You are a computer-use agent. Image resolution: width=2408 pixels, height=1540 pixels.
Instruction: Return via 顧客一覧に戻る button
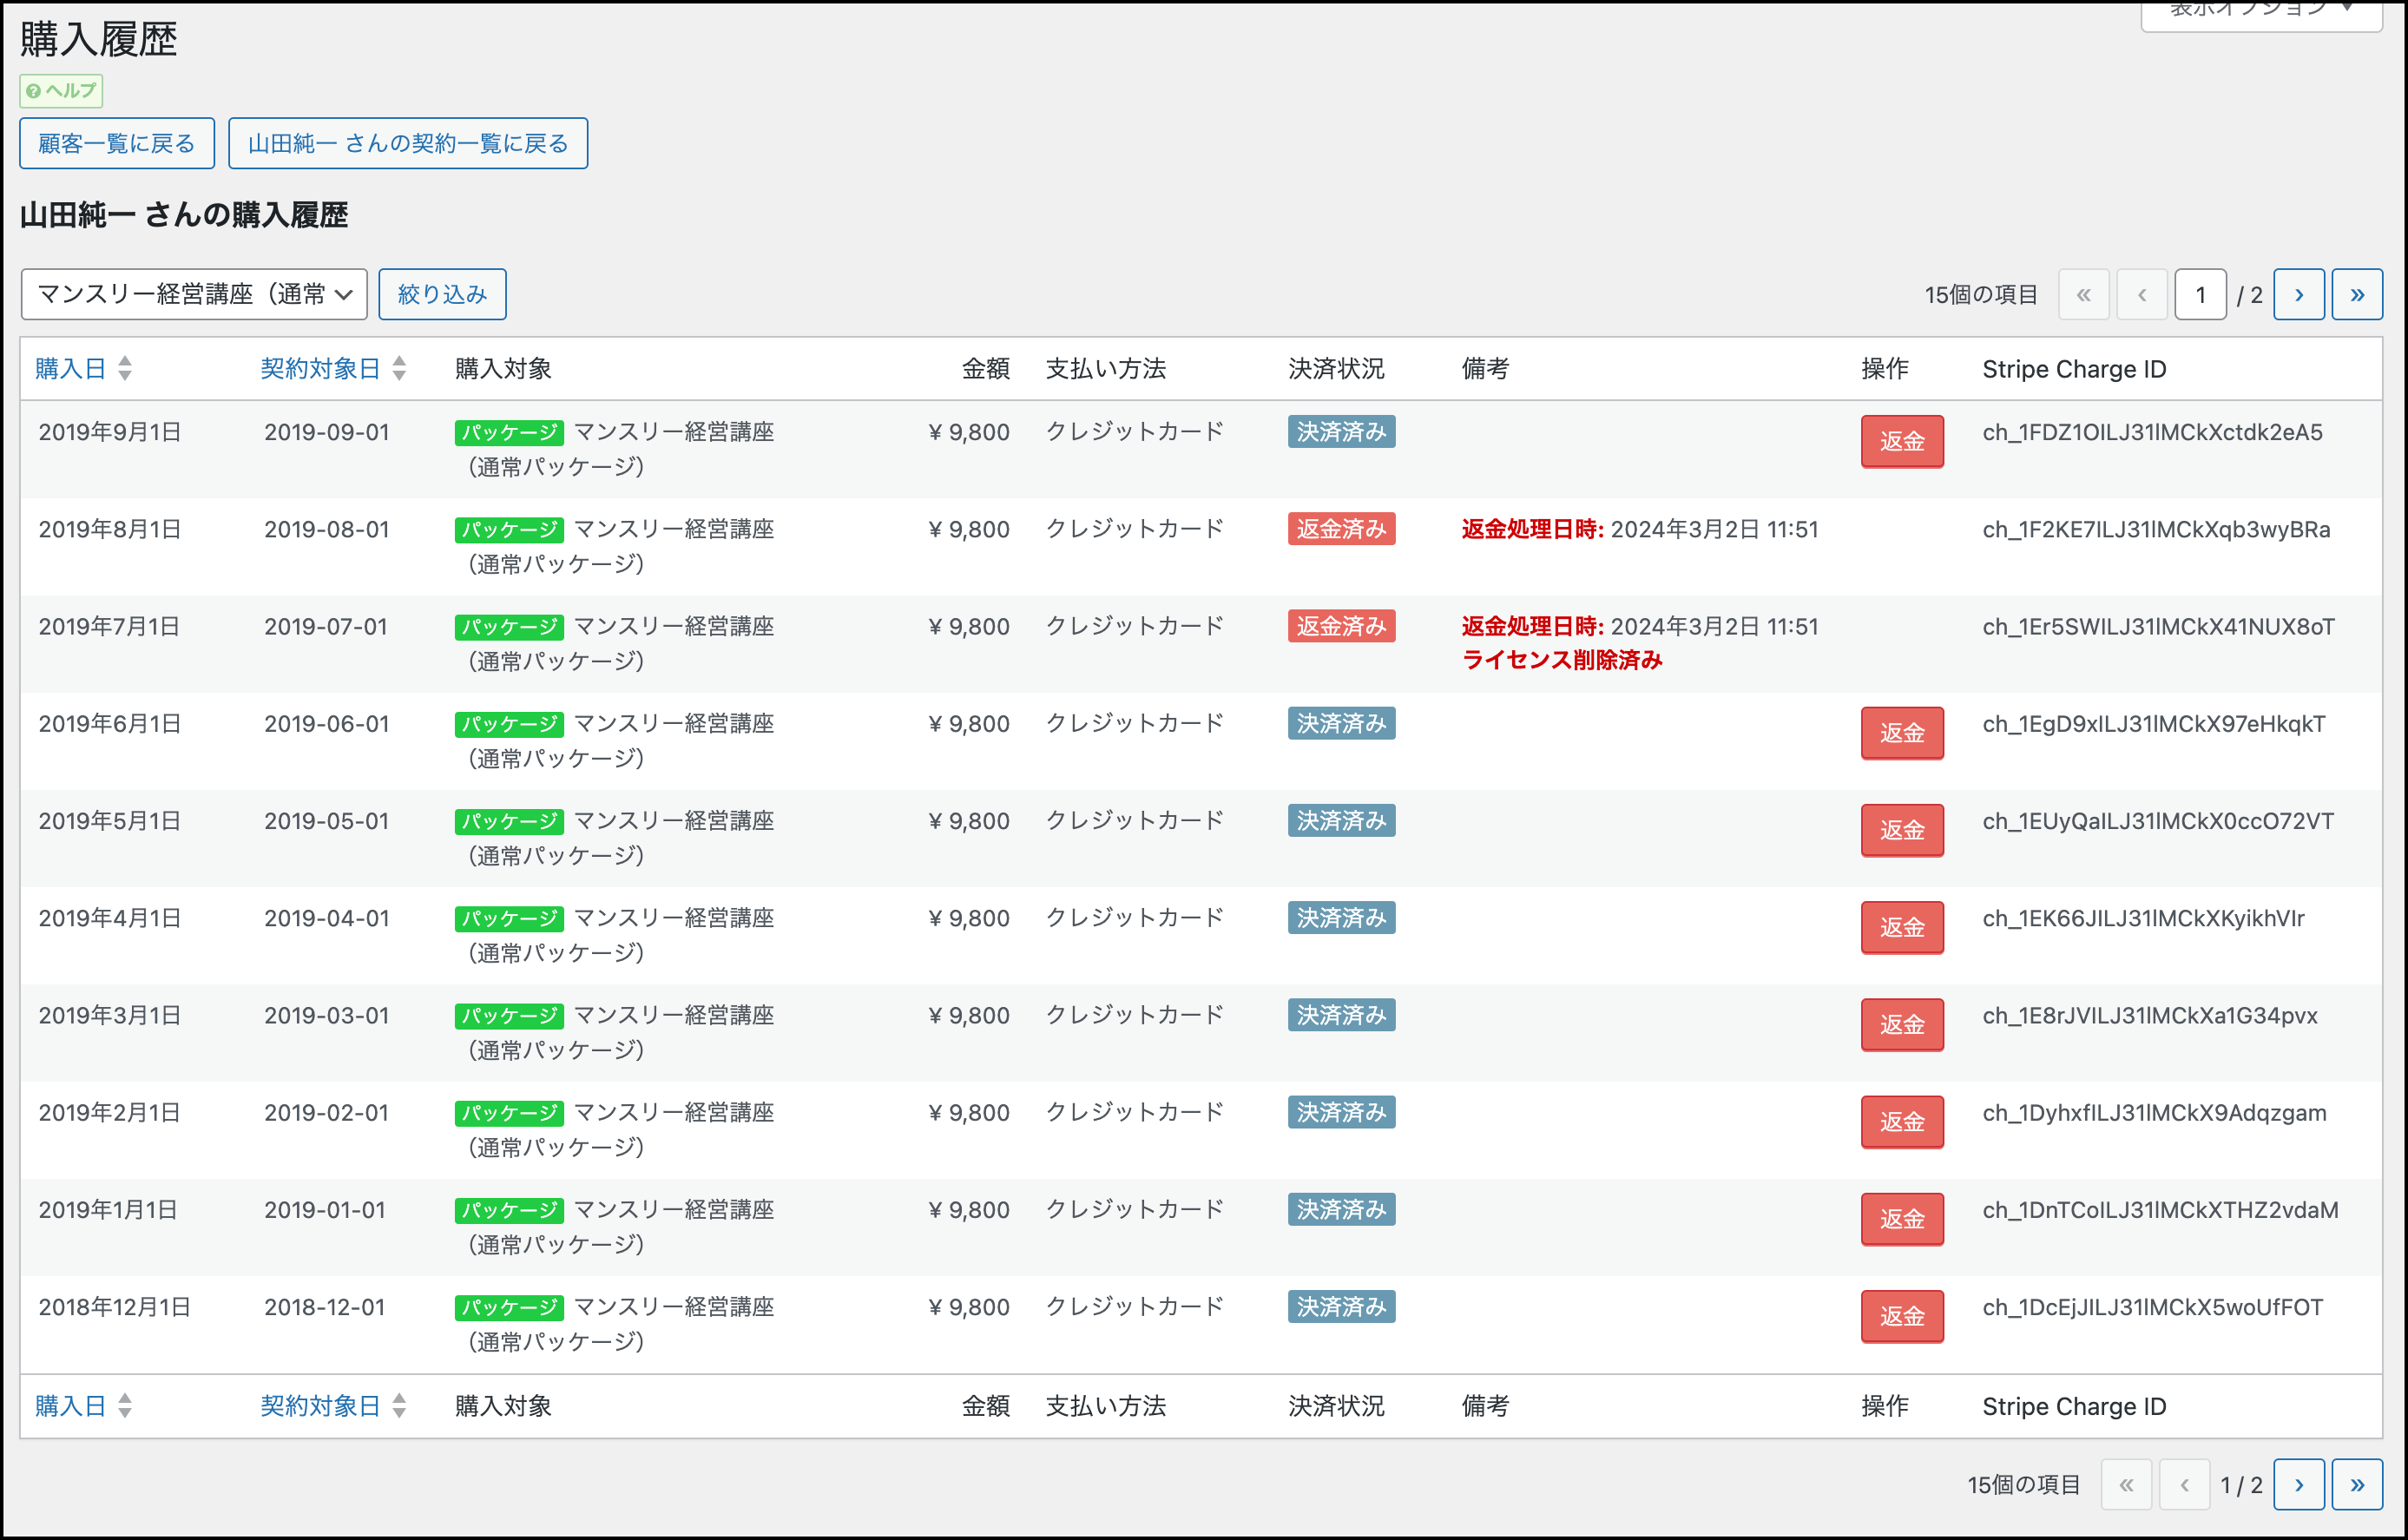117,144
